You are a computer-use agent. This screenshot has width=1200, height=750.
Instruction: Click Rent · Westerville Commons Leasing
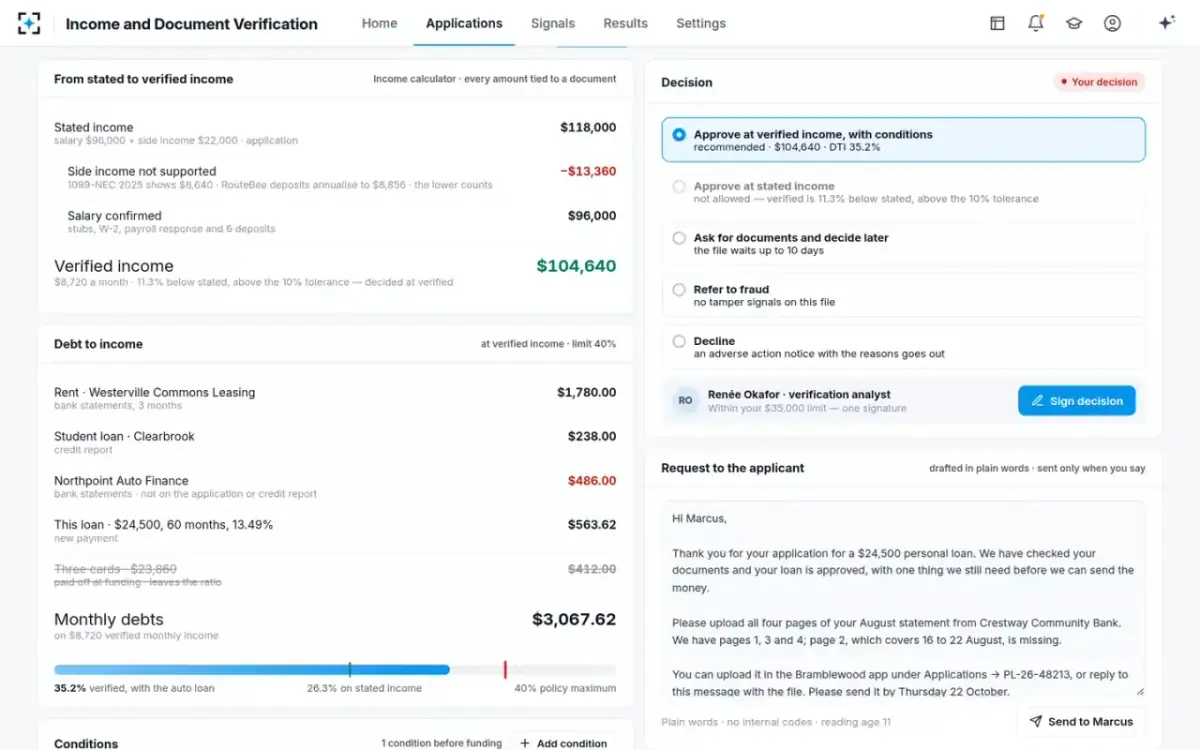tap(155, 392)
